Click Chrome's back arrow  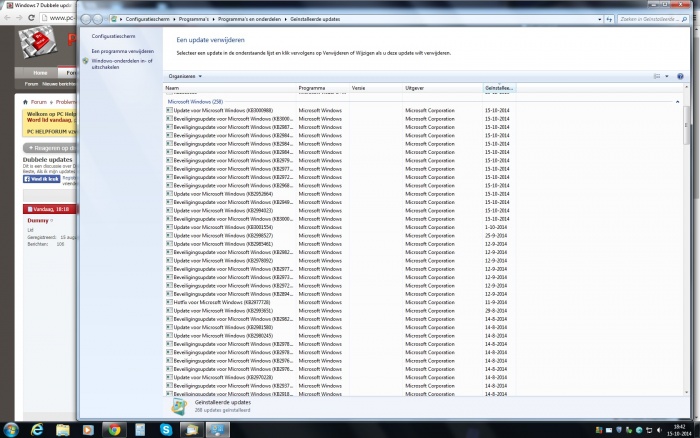pos(7,18)
